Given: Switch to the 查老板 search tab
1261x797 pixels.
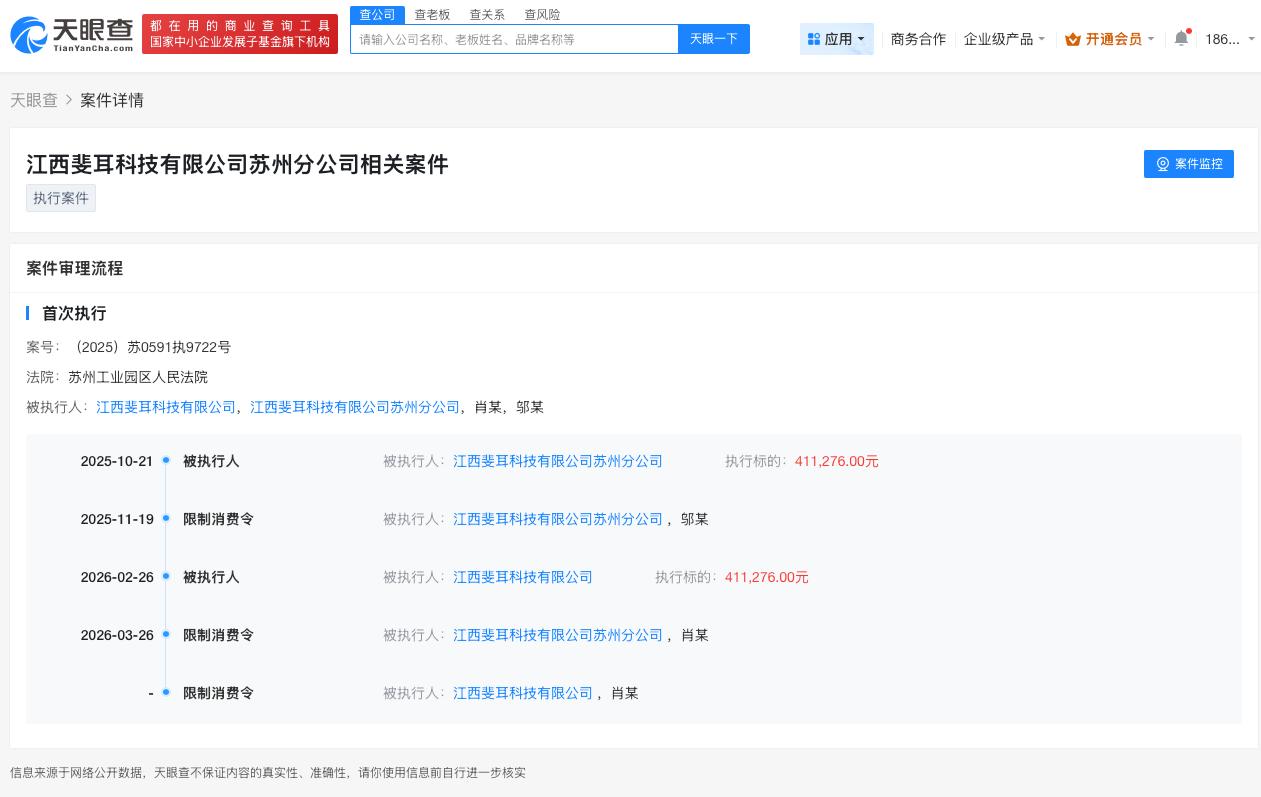Looking at the screenshot, I should tap(432, 14).
